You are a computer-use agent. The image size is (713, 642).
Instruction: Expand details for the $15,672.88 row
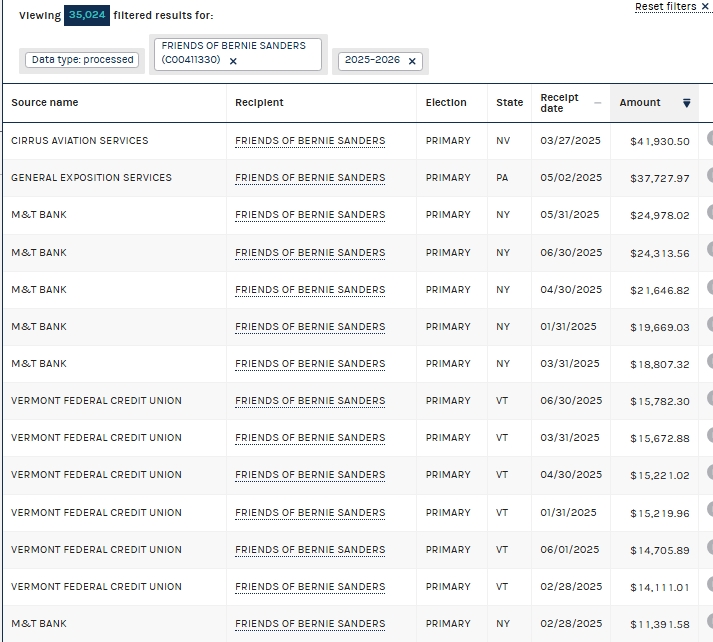tap(710, 435)
